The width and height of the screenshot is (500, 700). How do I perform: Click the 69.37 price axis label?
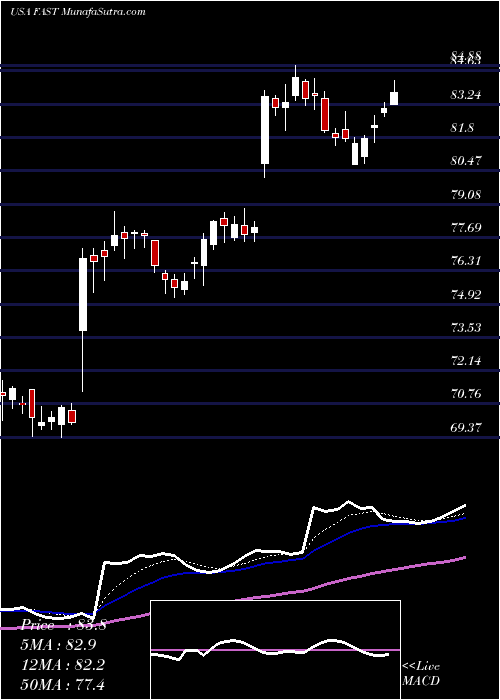tap(466, 427)
